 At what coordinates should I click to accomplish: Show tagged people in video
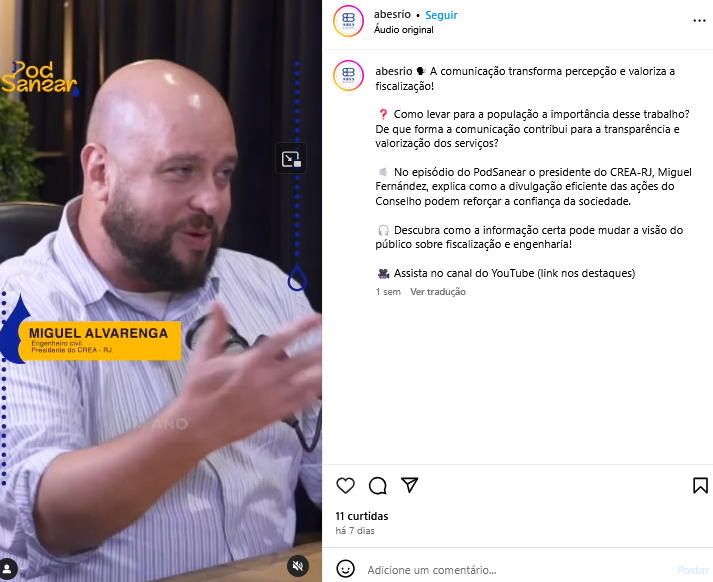tap(8, 568)
